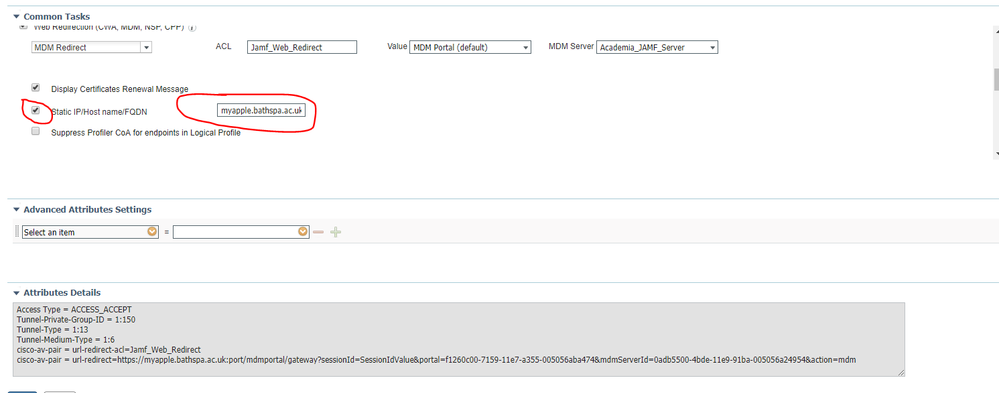
Task: Uncheck Static IP/Host name/FQDN checkbox
Action: [36, 110]
